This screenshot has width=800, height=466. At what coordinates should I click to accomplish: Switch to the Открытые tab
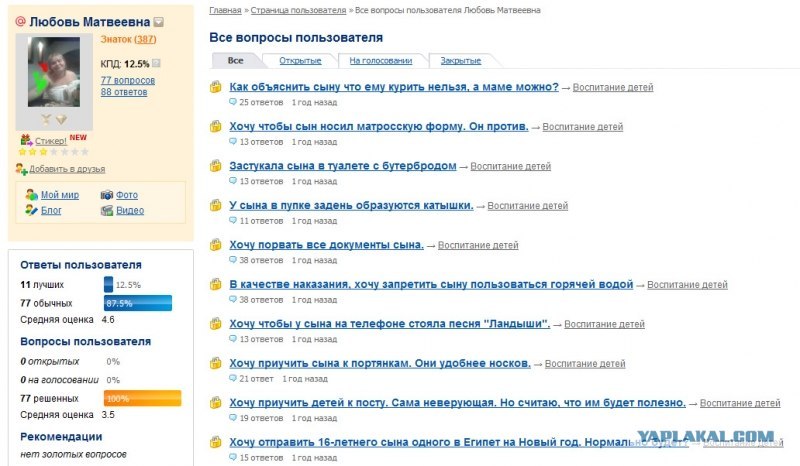tap(300, 60)
